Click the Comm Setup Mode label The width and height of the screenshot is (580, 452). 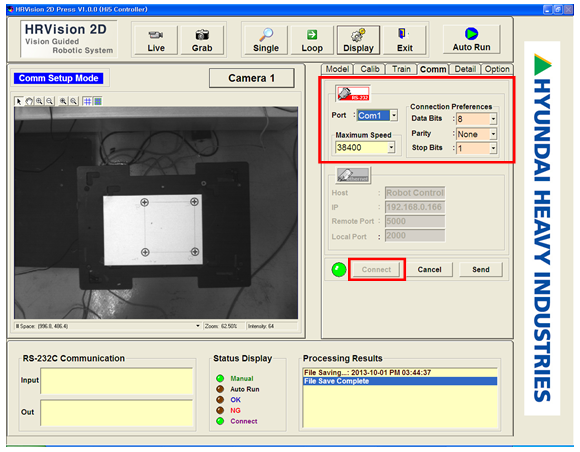pyautogui.click(x=58, y=78)
